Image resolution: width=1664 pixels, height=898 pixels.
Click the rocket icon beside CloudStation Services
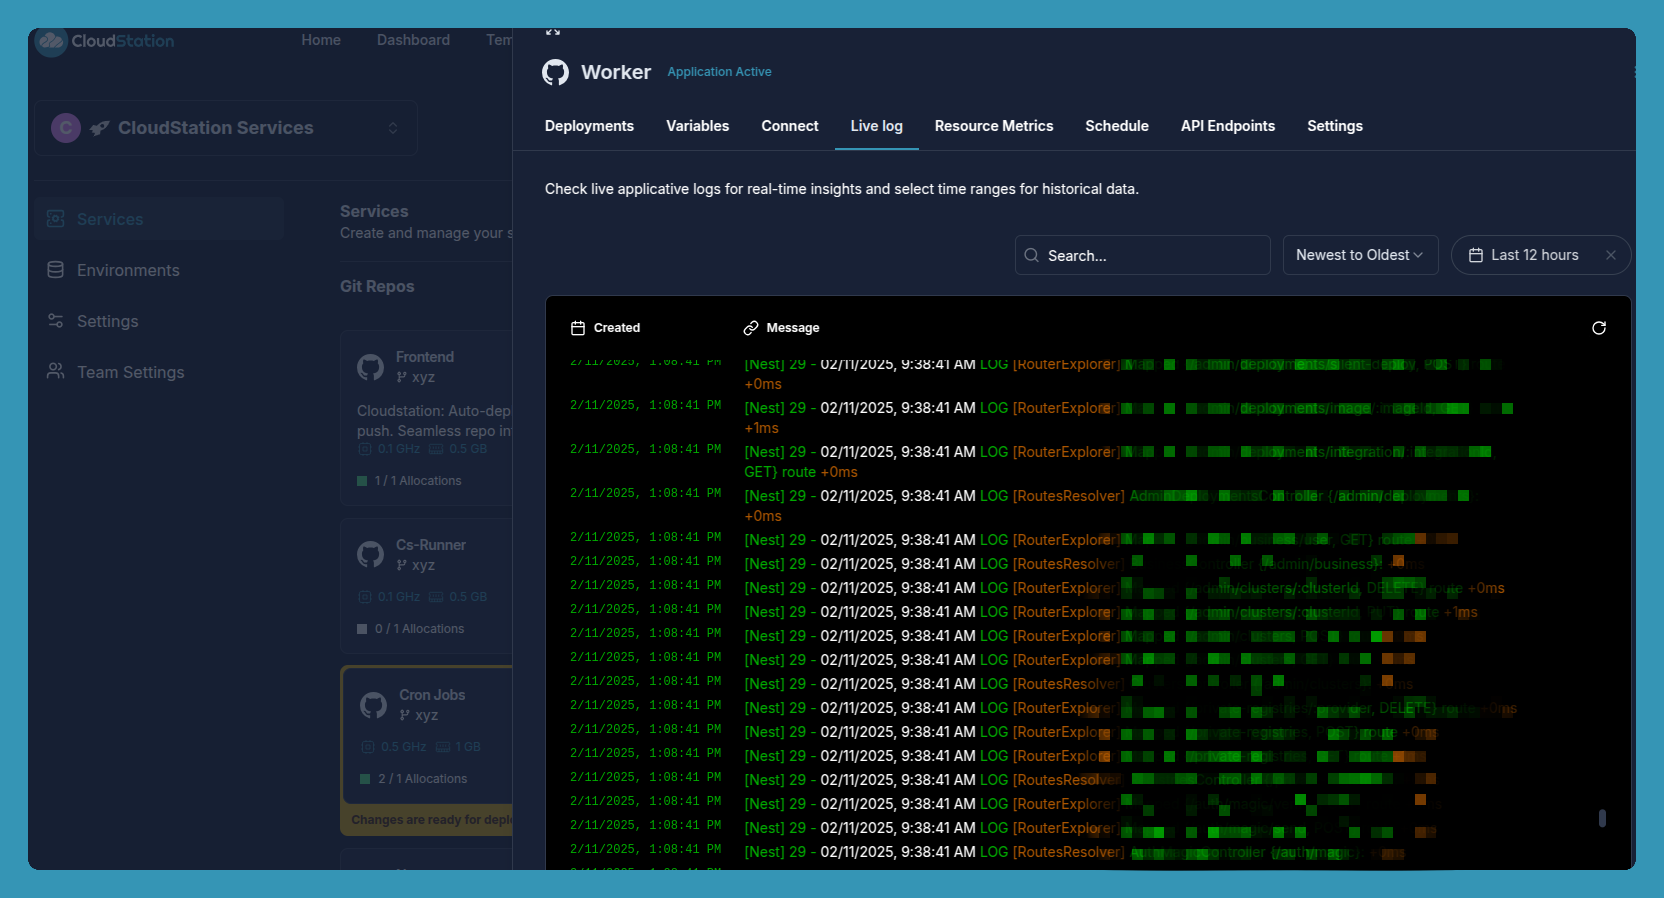click(100, 128)
